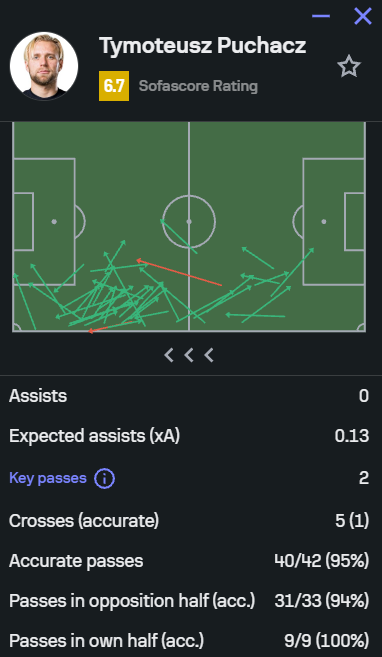Click the Sofascore Rating label
Image resolution: width=382 pixels, height=657 pixels.
198,86
